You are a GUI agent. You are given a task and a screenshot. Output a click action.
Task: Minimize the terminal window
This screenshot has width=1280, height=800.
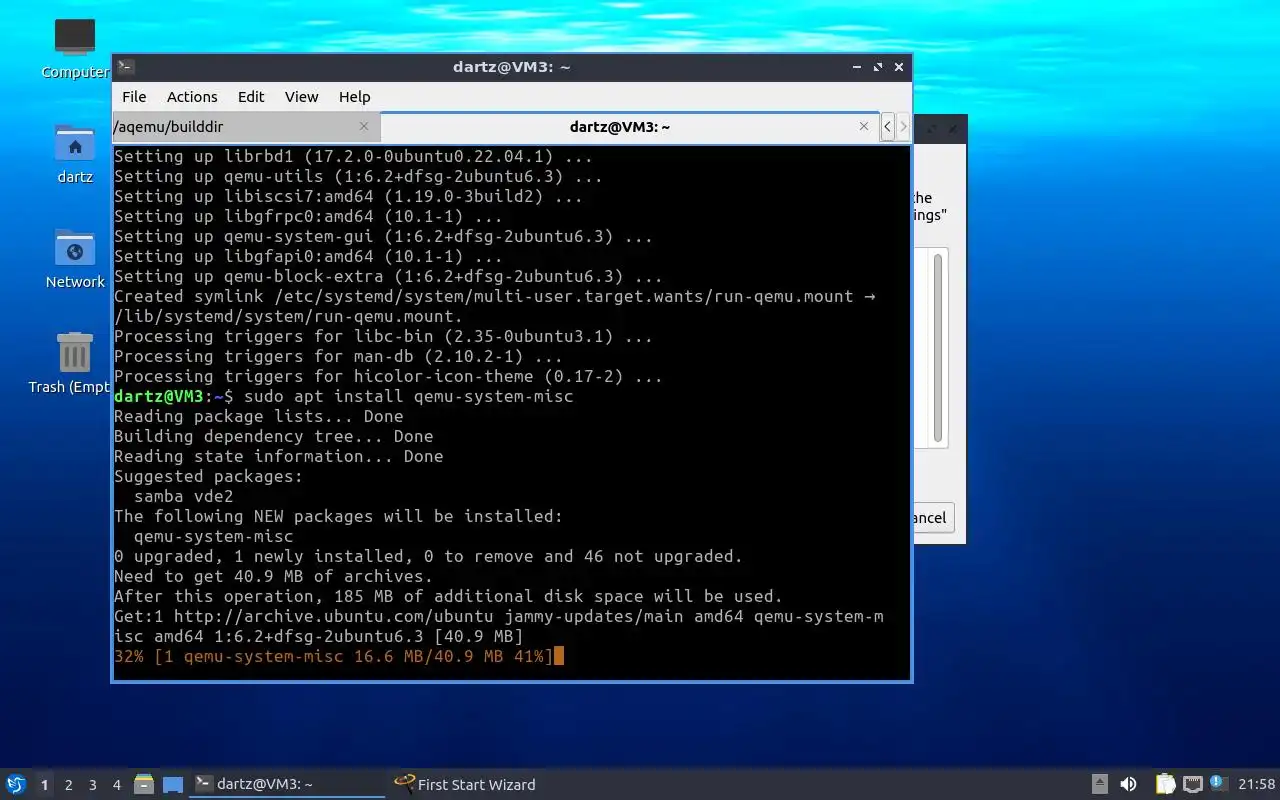[856, 67]
